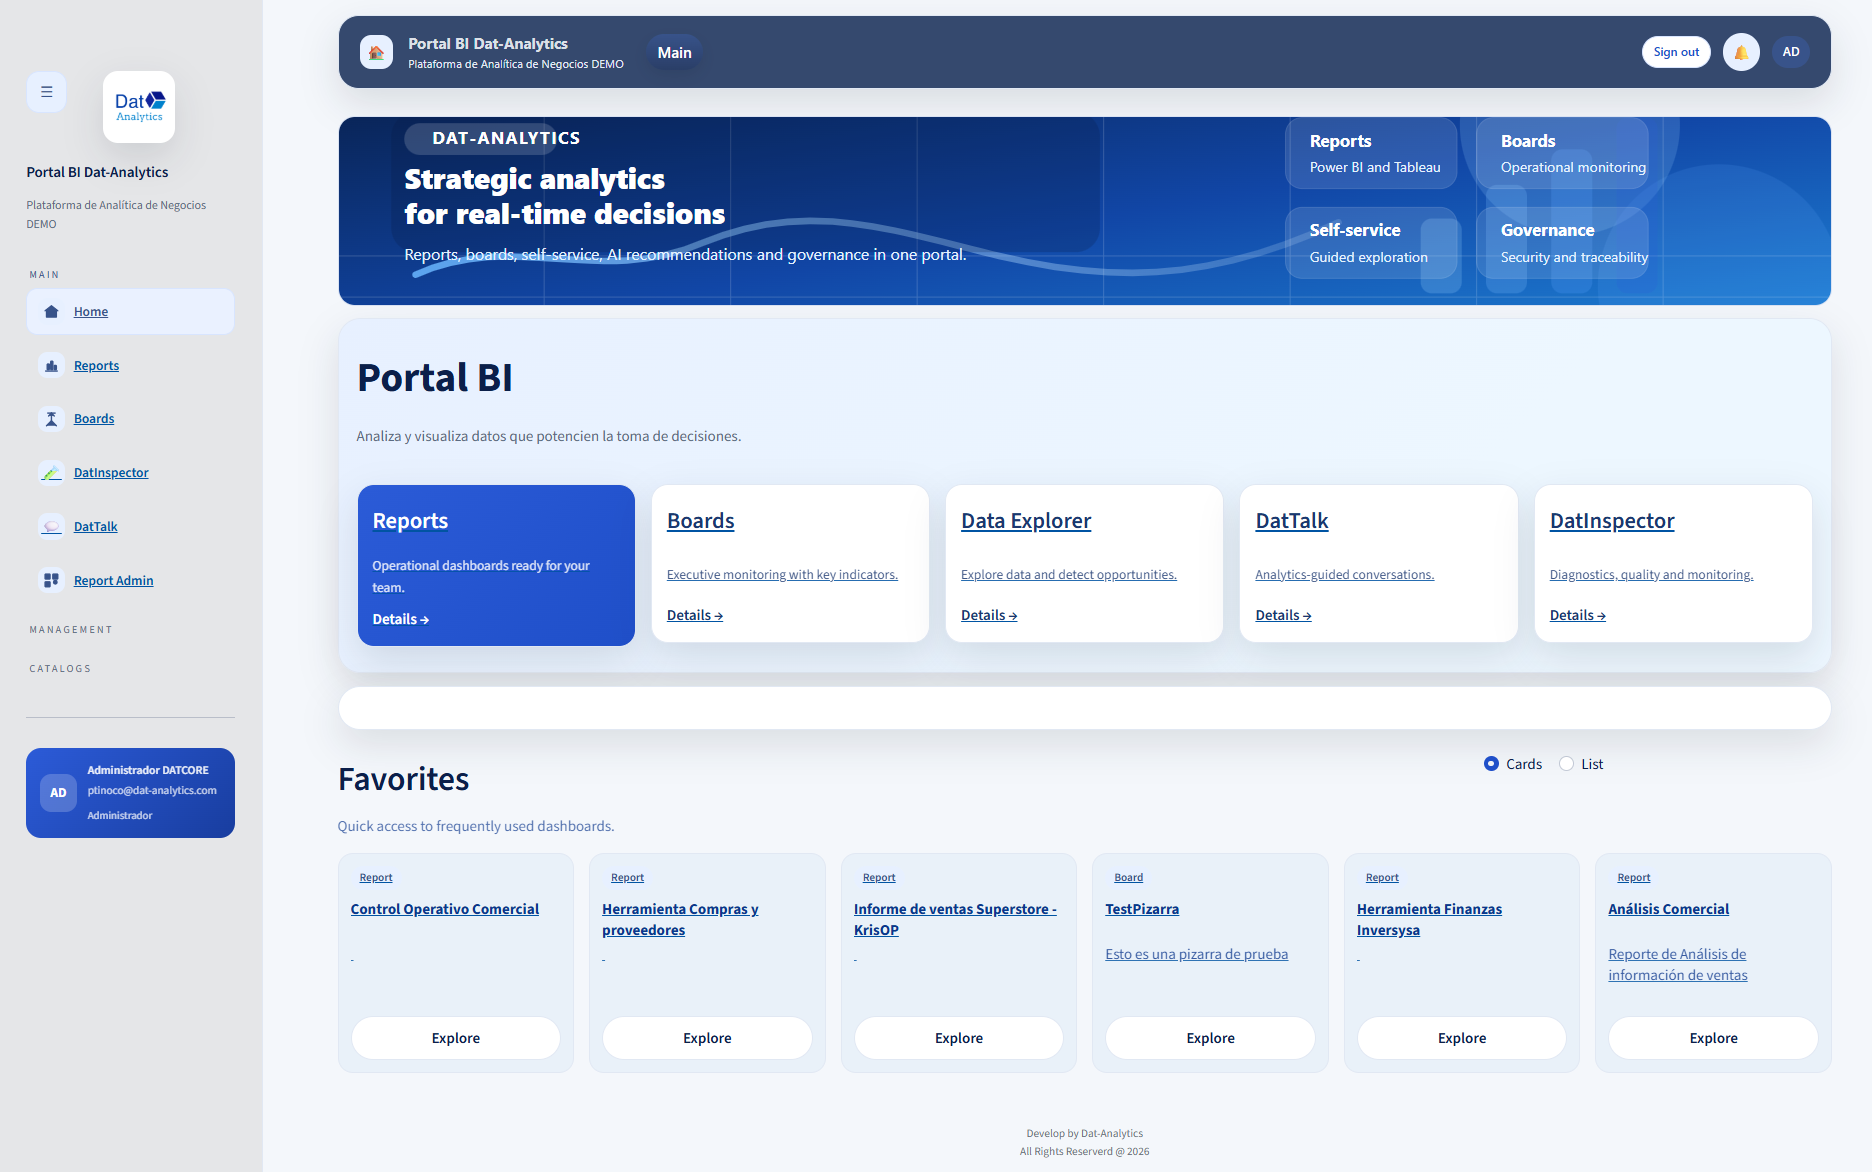1872x1172 pixels.
Task: Explore Herramienta Finanzas Inversysa report
Action: (x=1462, y=1039)
